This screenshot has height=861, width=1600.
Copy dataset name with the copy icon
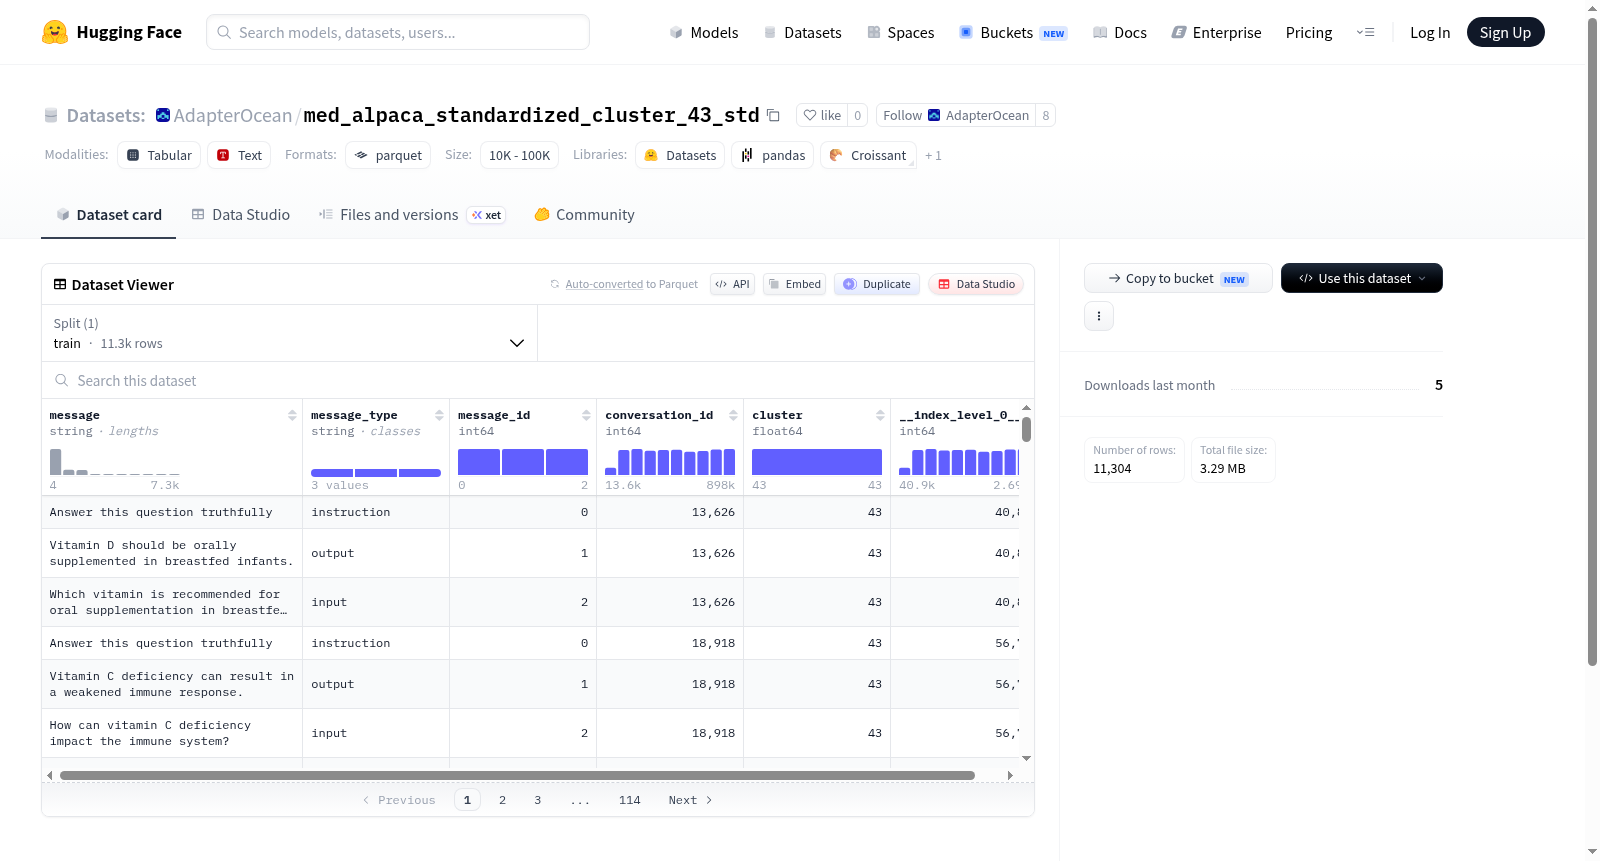pos(773,115)
